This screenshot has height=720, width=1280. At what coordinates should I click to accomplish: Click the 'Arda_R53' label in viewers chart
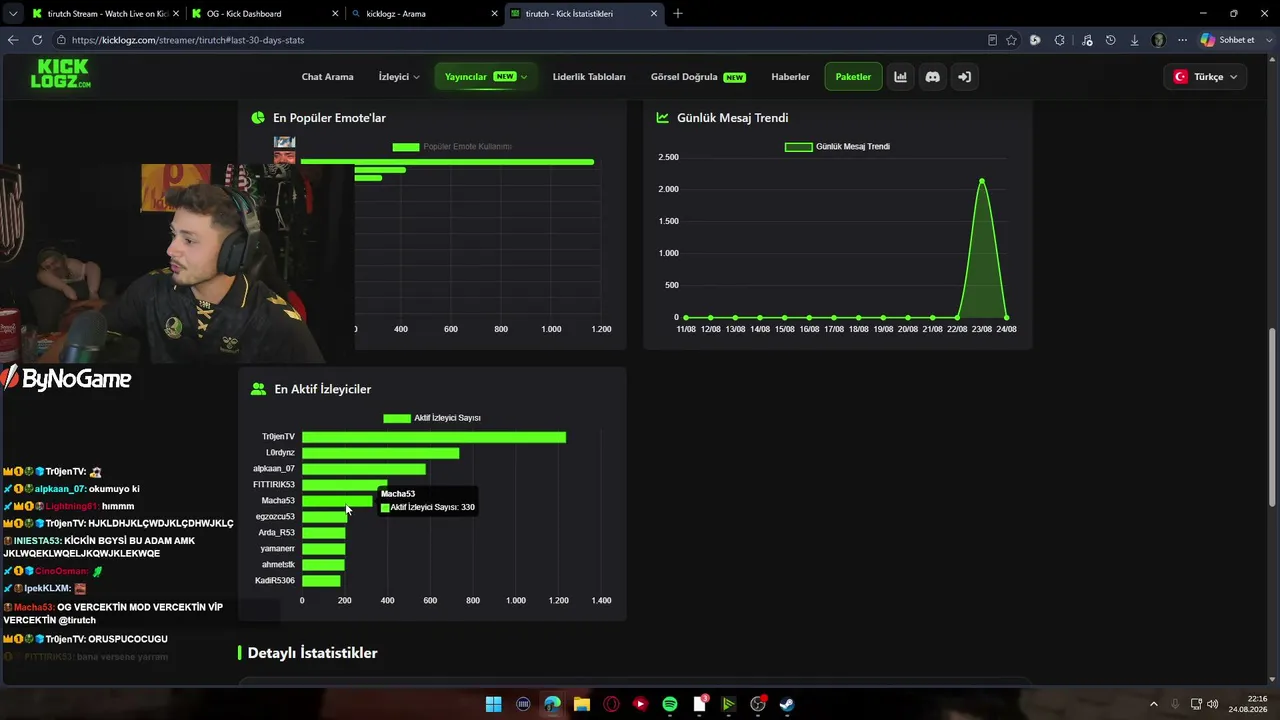pyautogui.click(x=277, y=533)
